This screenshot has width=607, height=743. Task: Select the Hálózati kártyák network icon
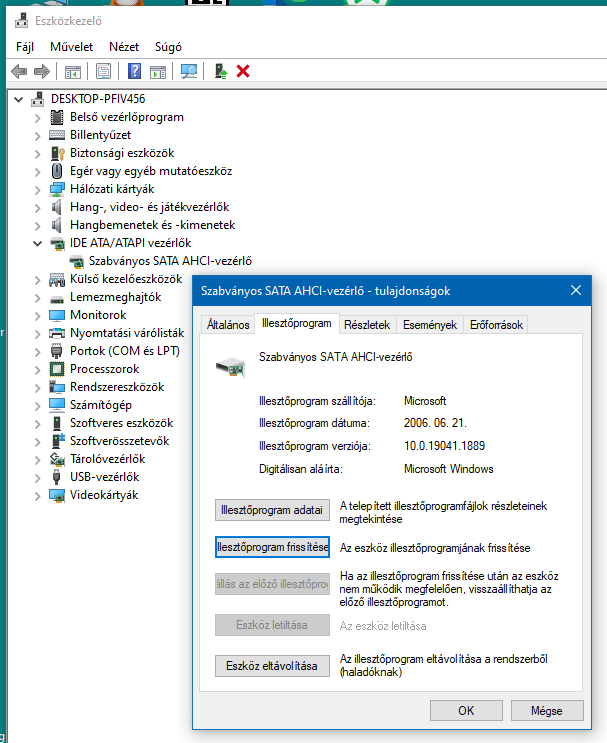point(57,189)
